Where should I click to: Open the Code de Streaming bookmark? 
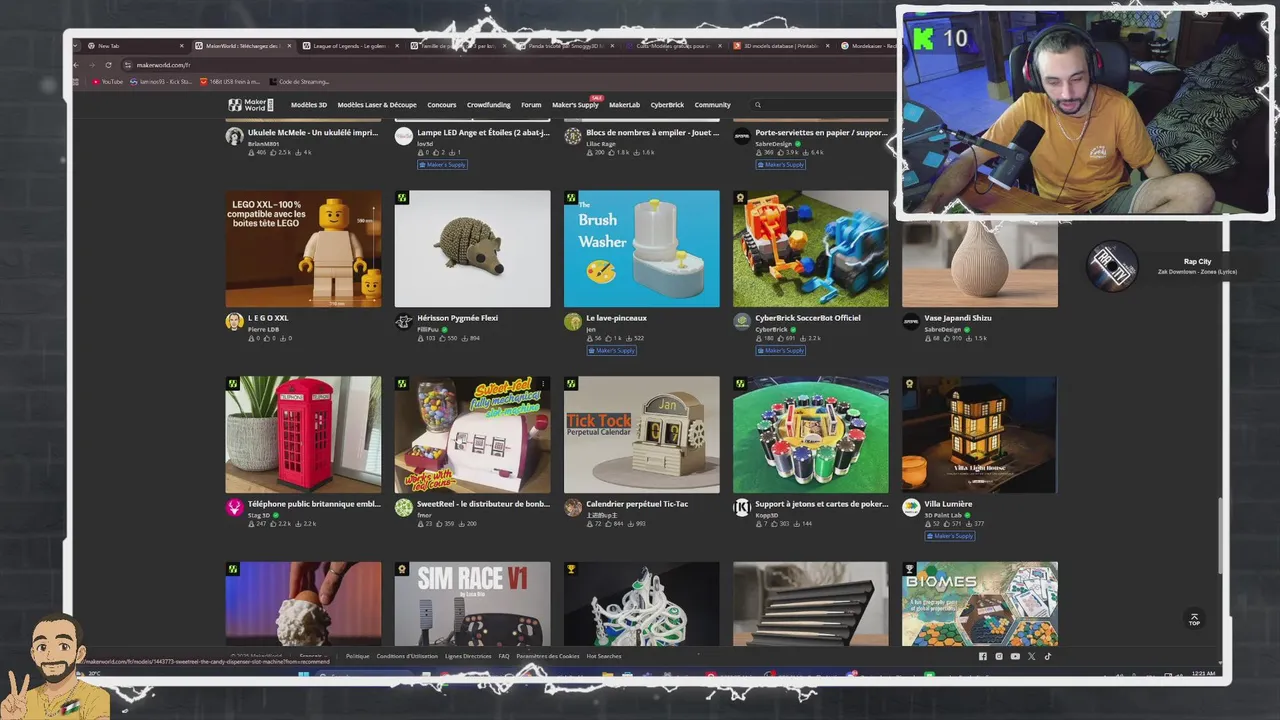pyautogui.click(x=299, y=82)
